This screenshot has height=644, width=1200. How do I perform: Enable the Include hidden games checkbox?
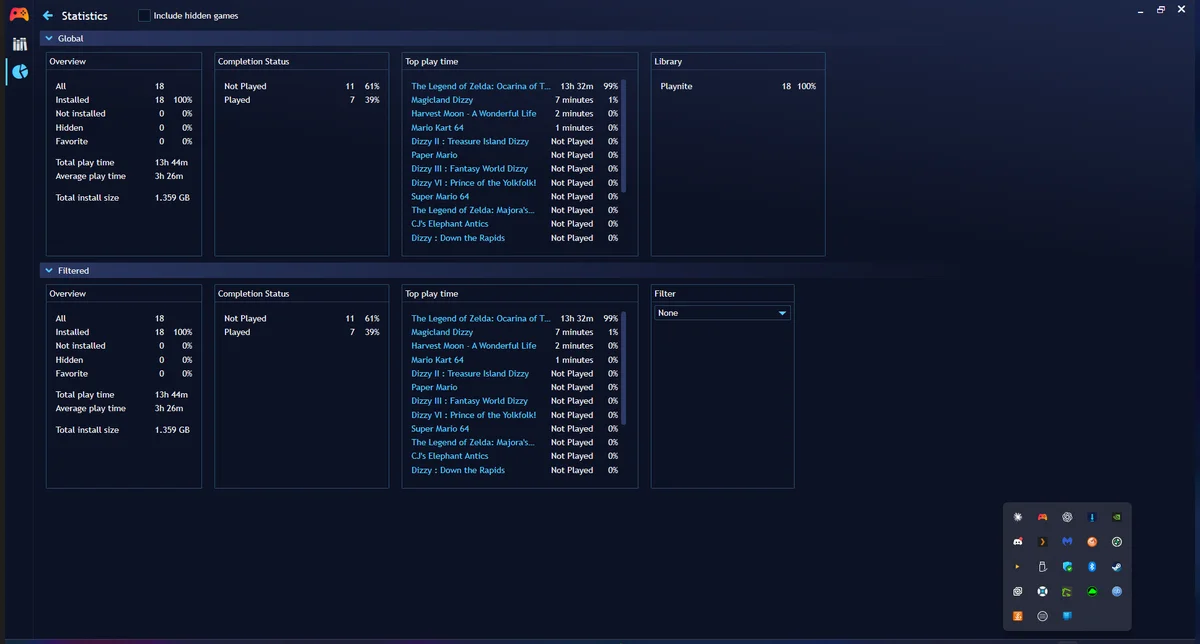[145, 16]
